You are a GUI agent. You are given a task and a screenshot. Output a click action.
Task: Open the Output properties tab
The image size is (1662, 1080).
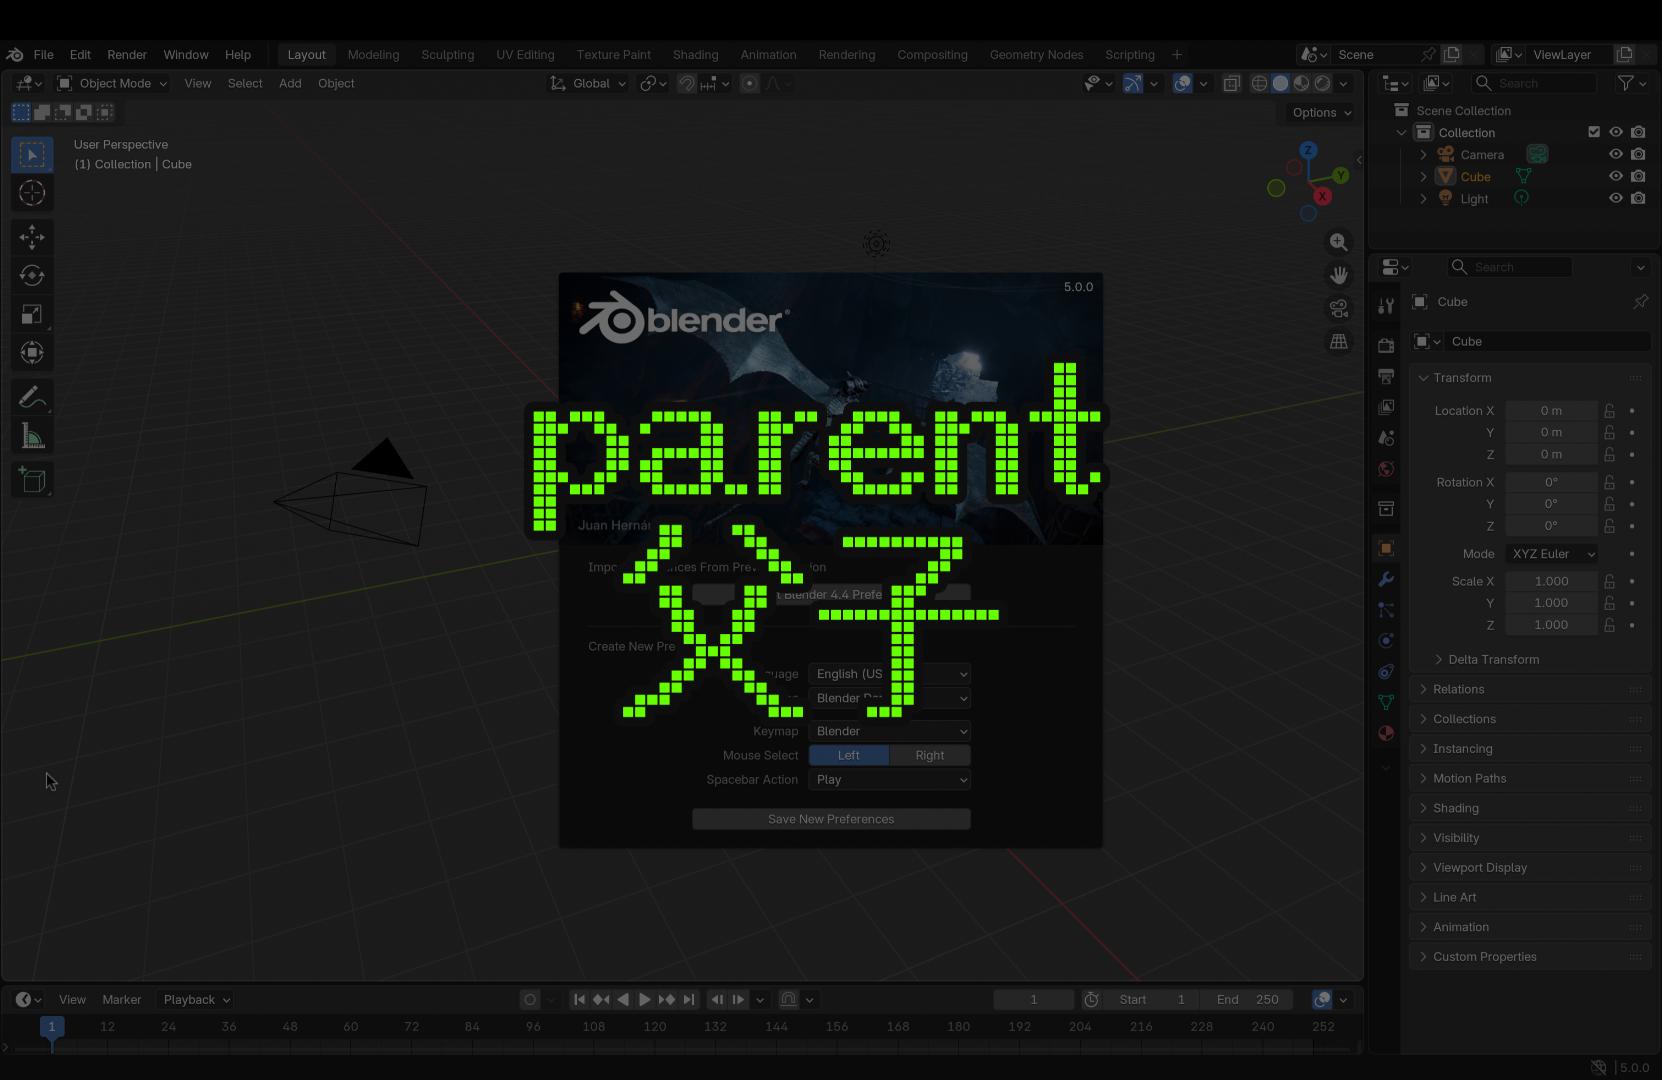click(1386, 376)
